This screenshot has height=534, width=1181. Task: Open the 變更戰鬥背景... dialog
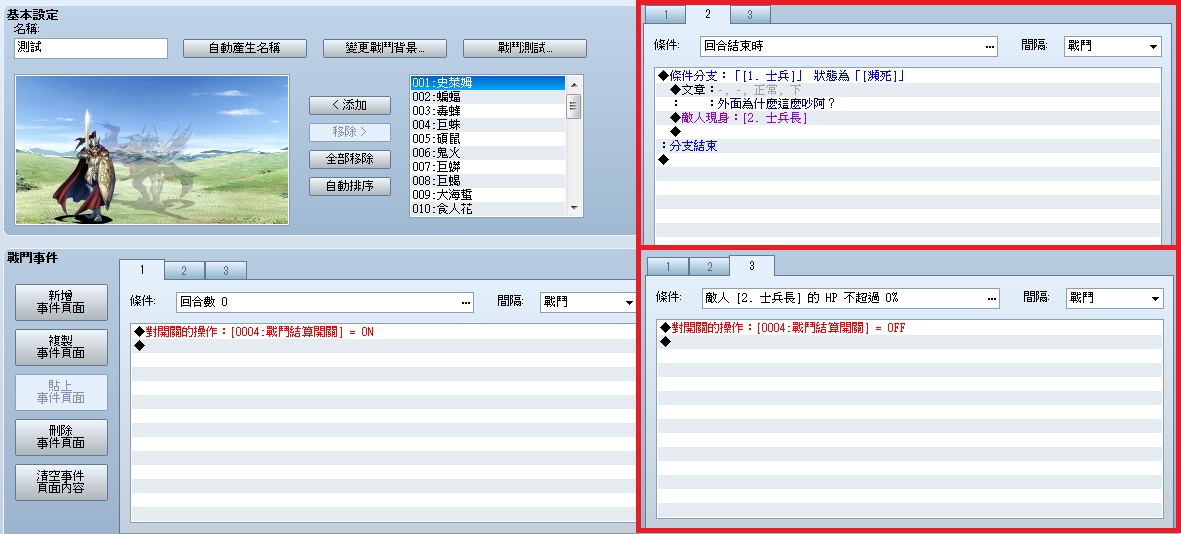385,48
